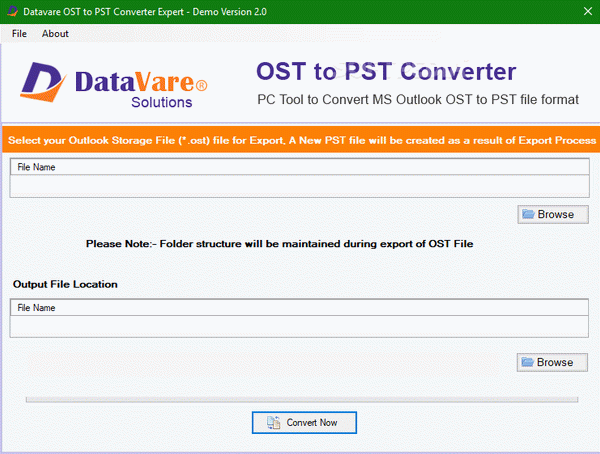Select the empty OST file list area

point(299,186)
